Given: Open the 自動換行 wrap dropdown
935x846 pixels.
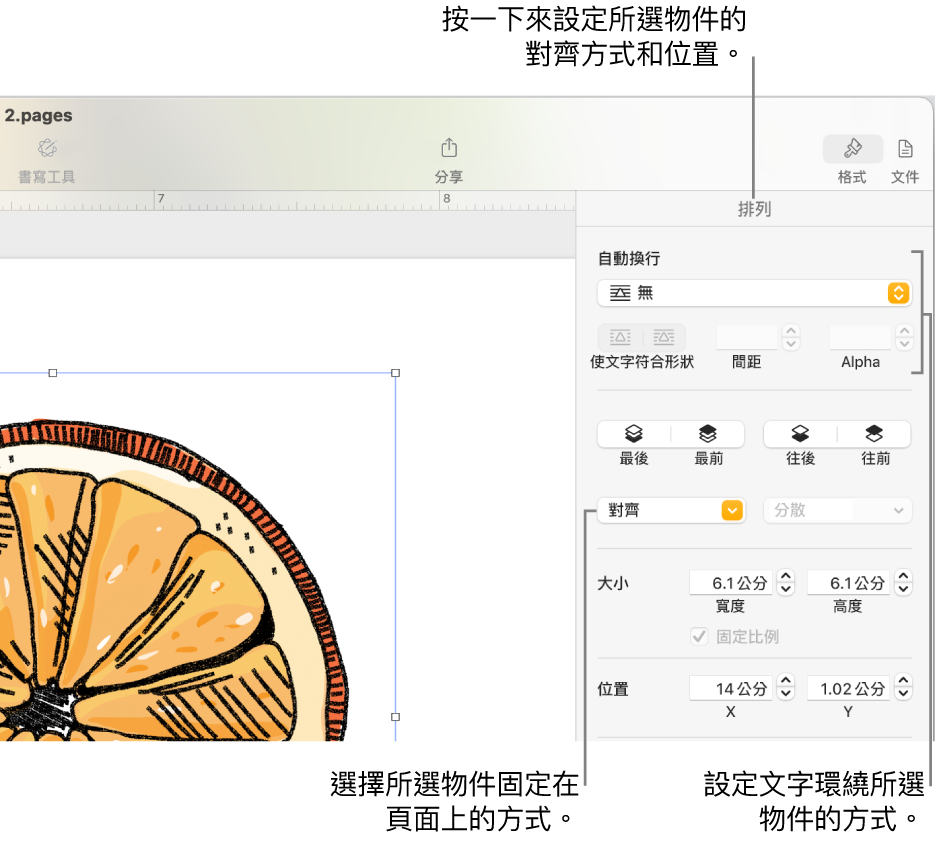Looking at the screenshot, I should click(x=754, y=293).
